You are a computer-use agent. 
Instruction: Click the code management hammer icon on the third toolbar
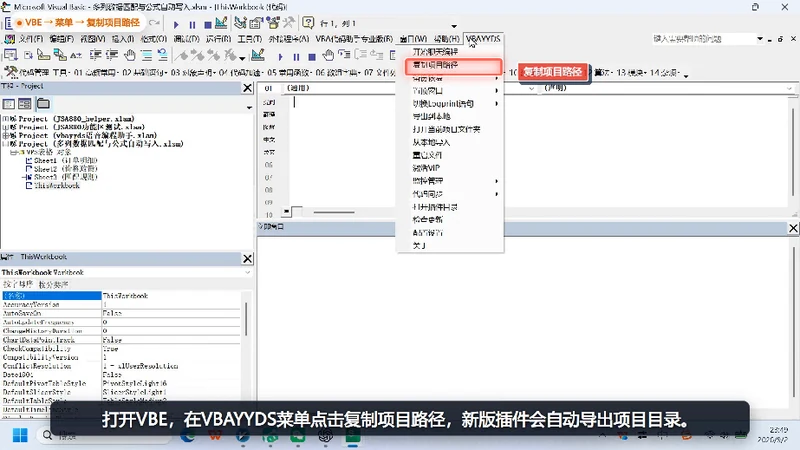point(11,72)
